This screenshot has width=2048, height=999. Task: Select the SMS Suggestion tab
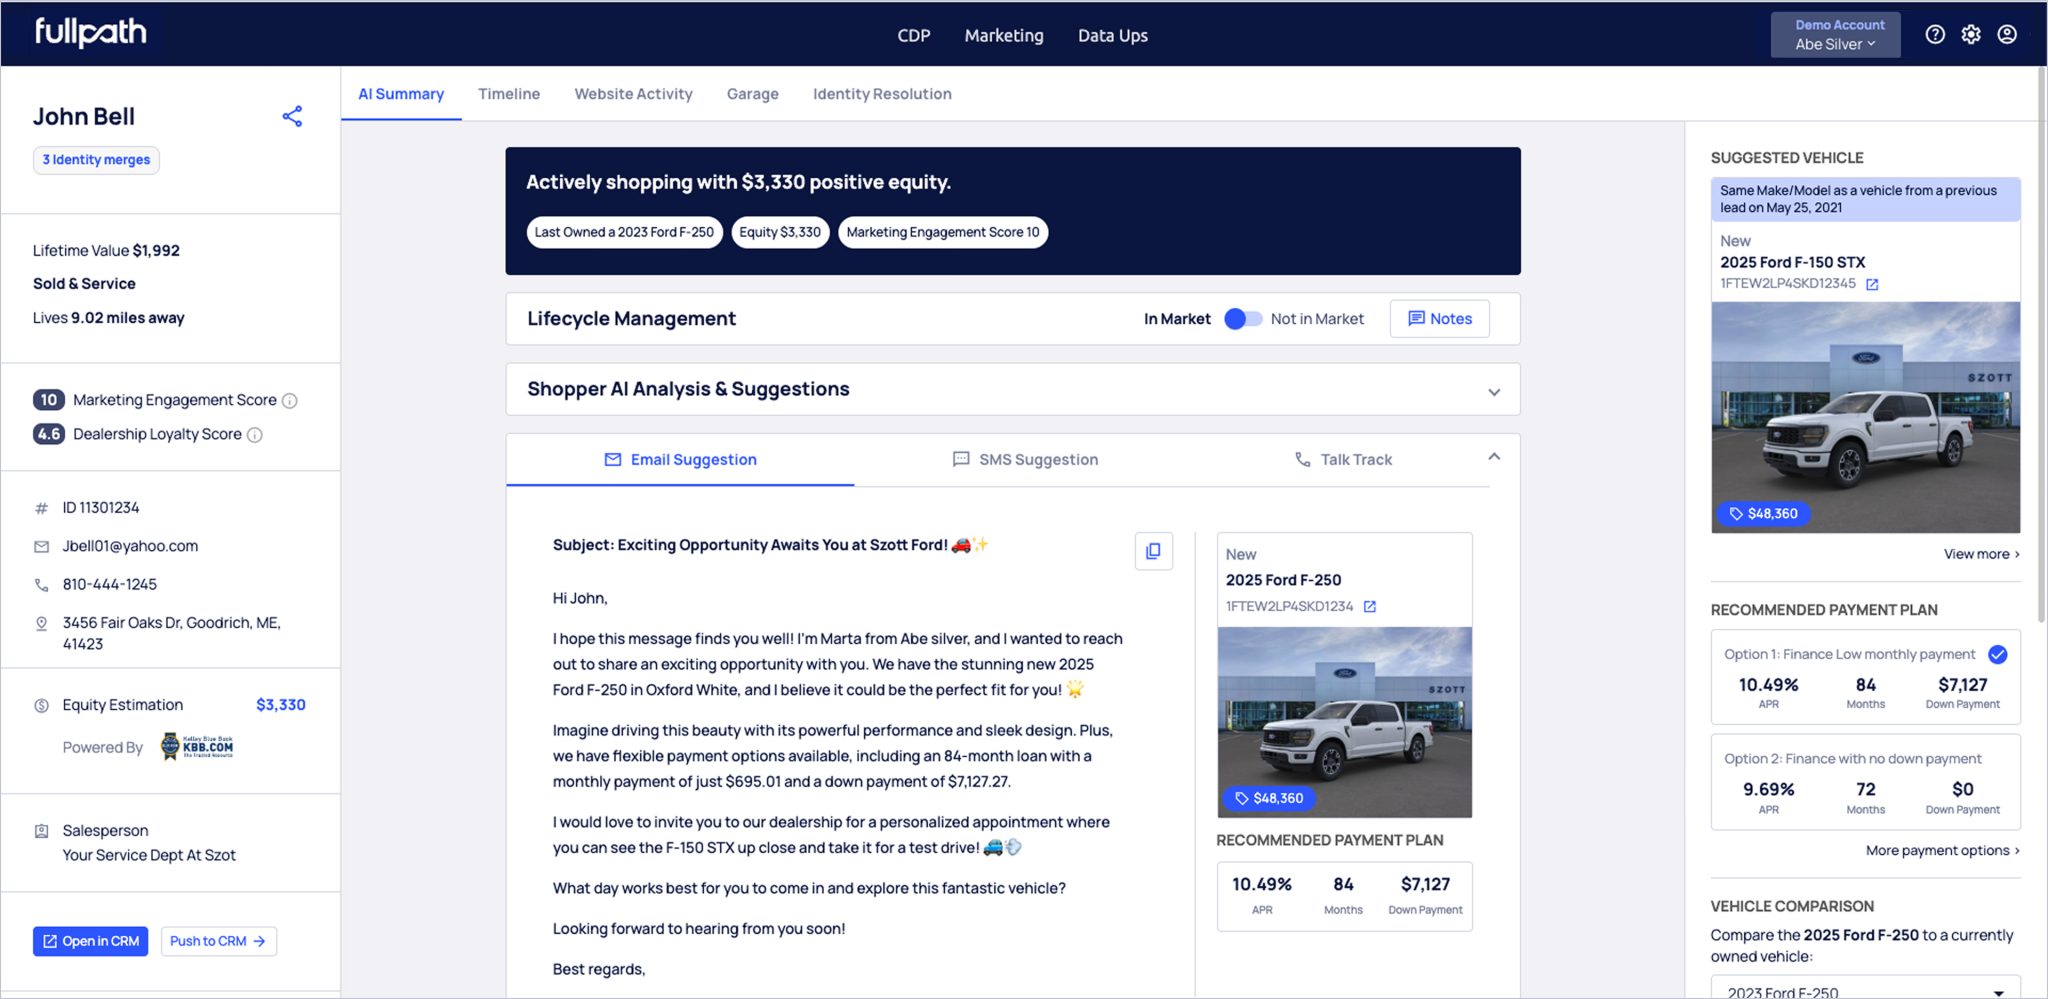[x=1025, y=460]
